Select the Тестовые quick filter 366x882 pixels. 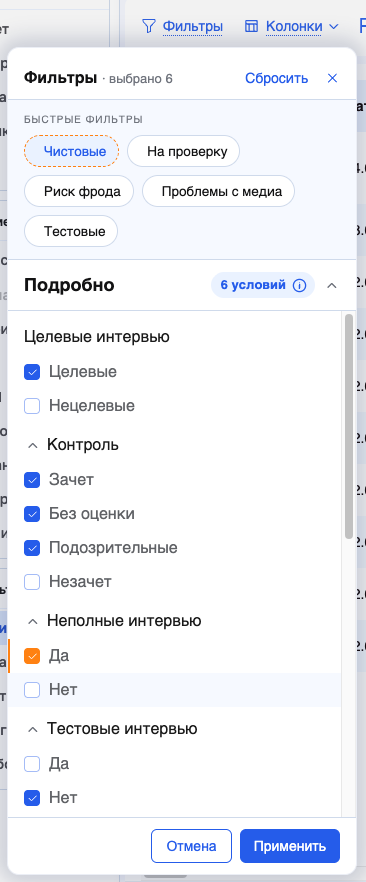(x=71, y=231)
